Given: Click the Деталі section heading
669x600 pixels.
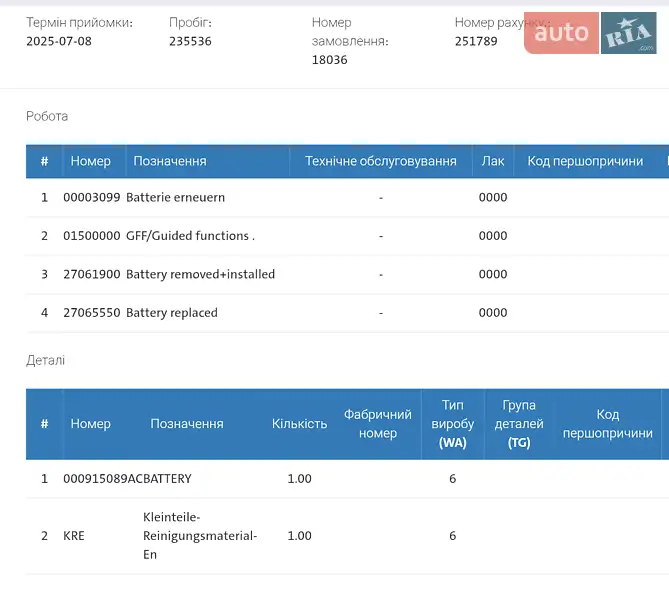Looking at the screenshot, I should 45,360.
